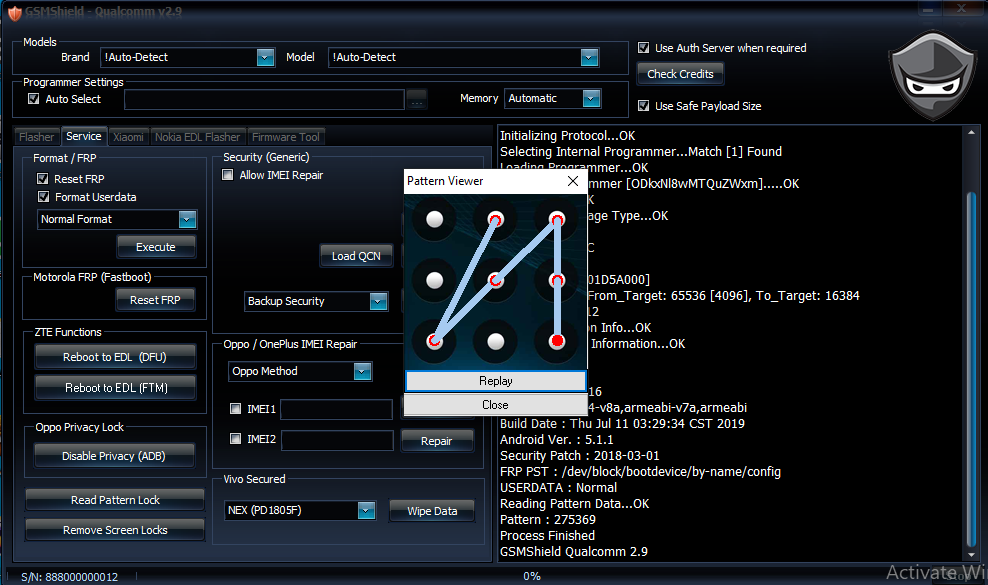Expand the Normal Format dropdown
The height and width of the screenshot is (585, 988).
[187, 219]
